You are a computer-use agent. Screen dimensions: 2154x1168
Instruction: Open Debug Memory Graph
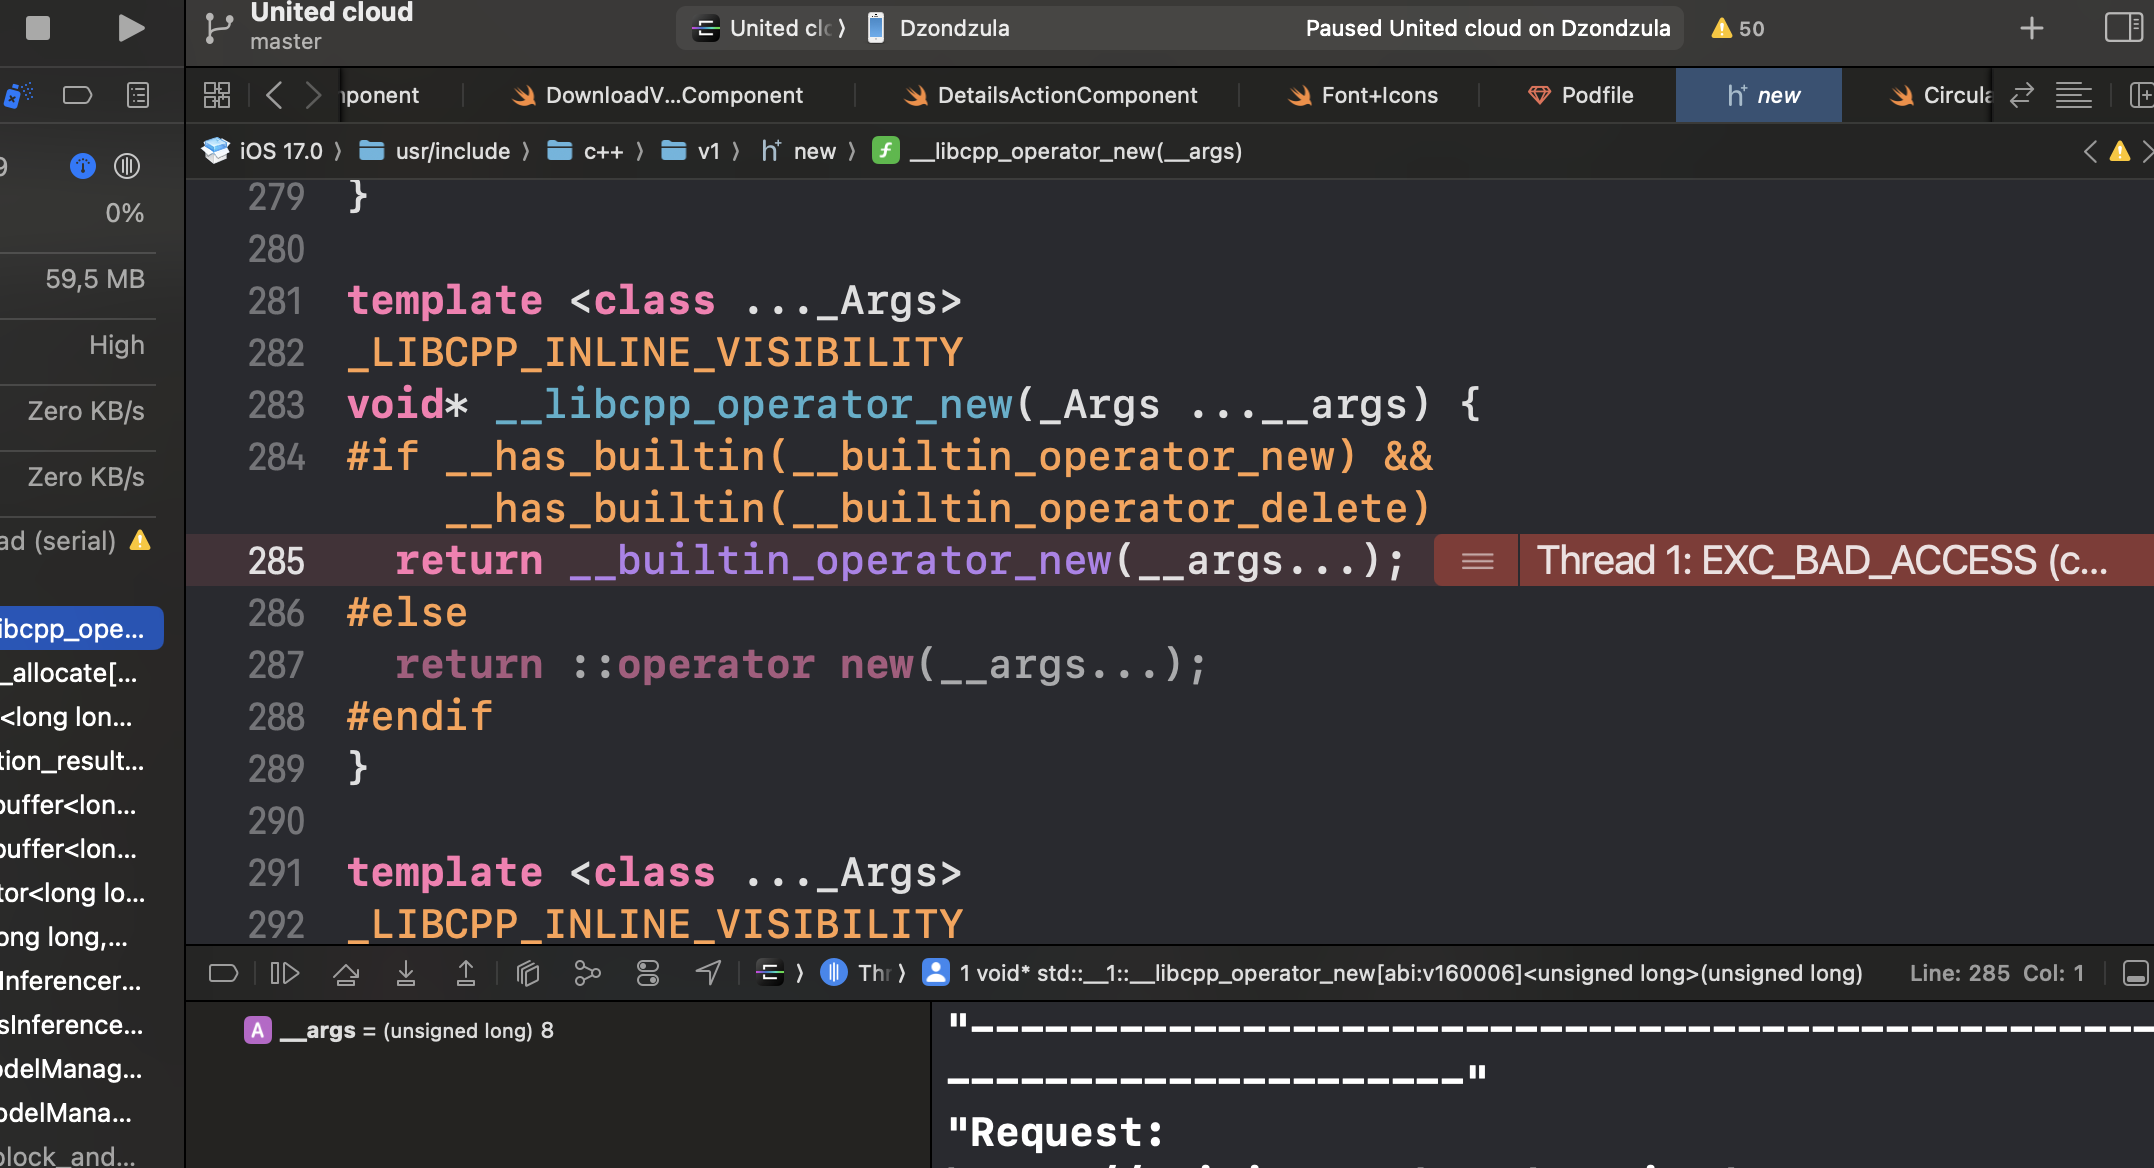click(588, 973)
